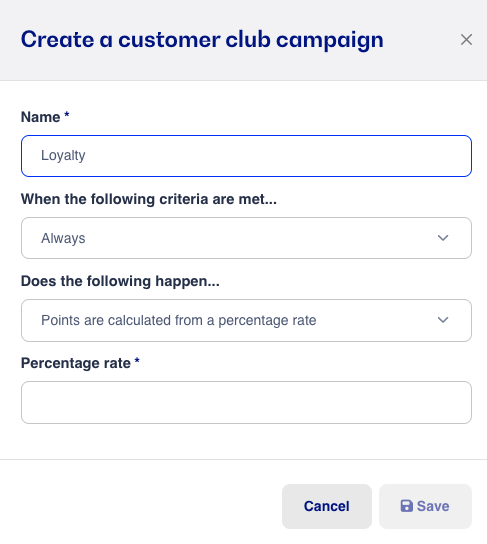Click the 'Create a customer club campaign' heading

[202, 40]
